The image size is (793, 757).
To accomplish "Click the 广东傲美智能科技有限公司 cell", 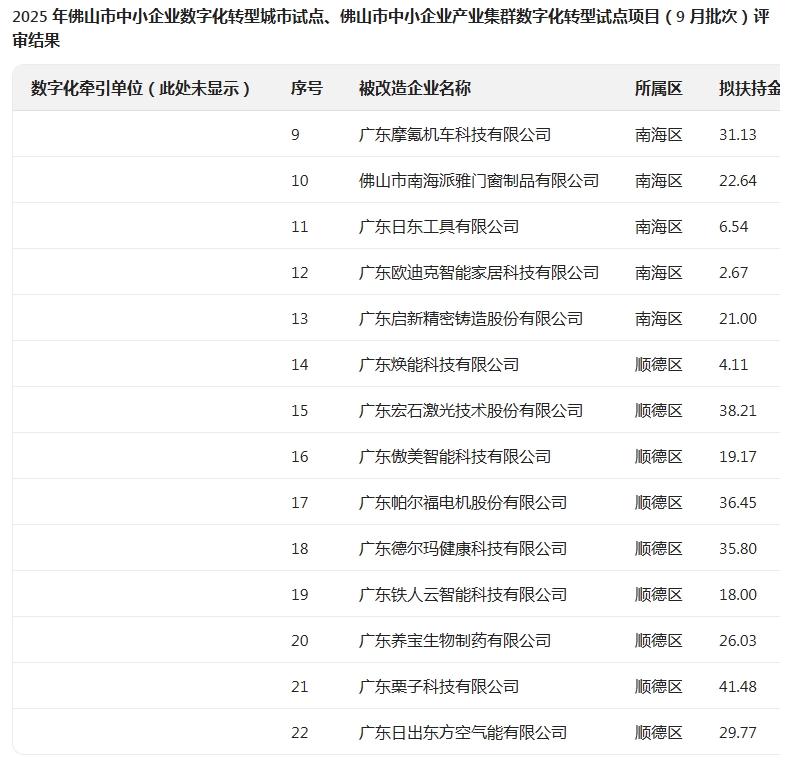I will [454, 456].
